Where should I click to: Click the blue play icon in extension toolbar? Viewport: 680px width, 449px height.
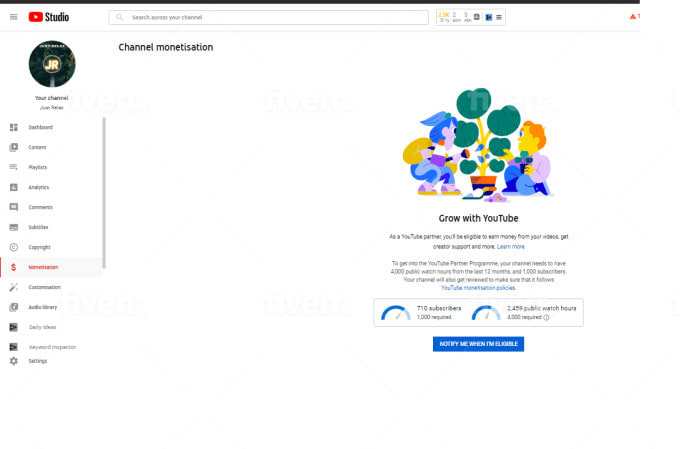click(x=489, y=17)
